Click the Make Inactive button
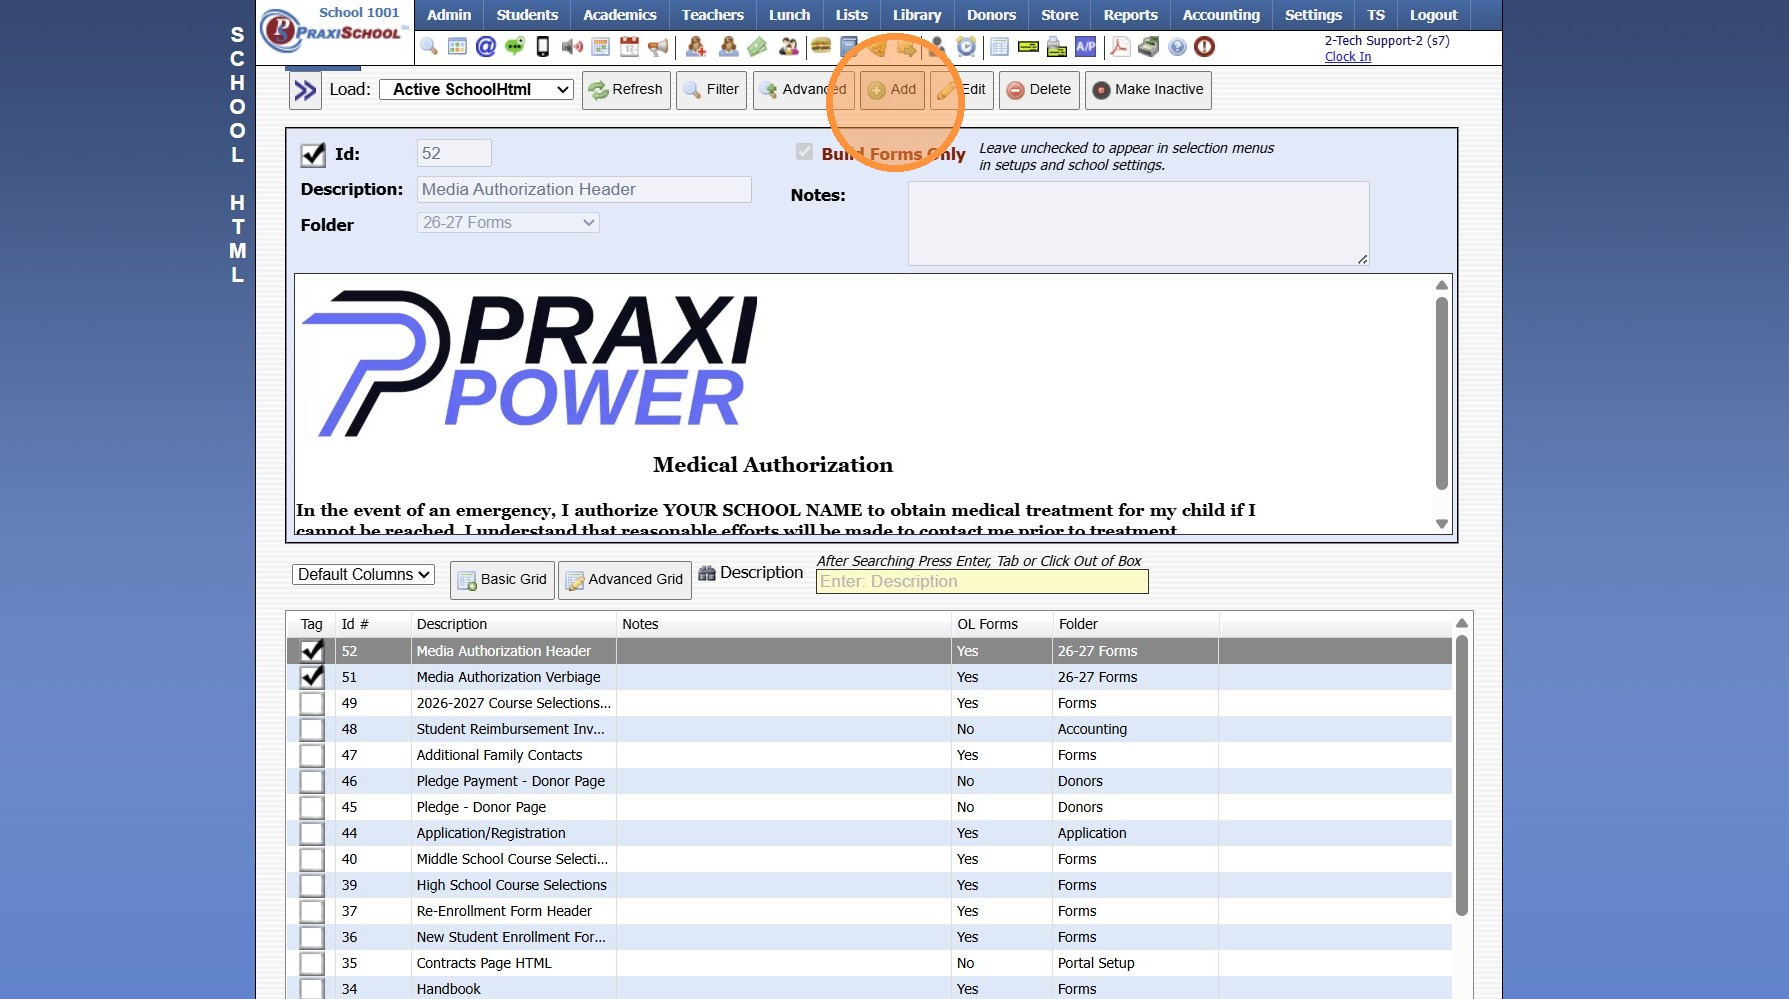The width and height of the screenshot is (1789, 999). pos(1148,90)
